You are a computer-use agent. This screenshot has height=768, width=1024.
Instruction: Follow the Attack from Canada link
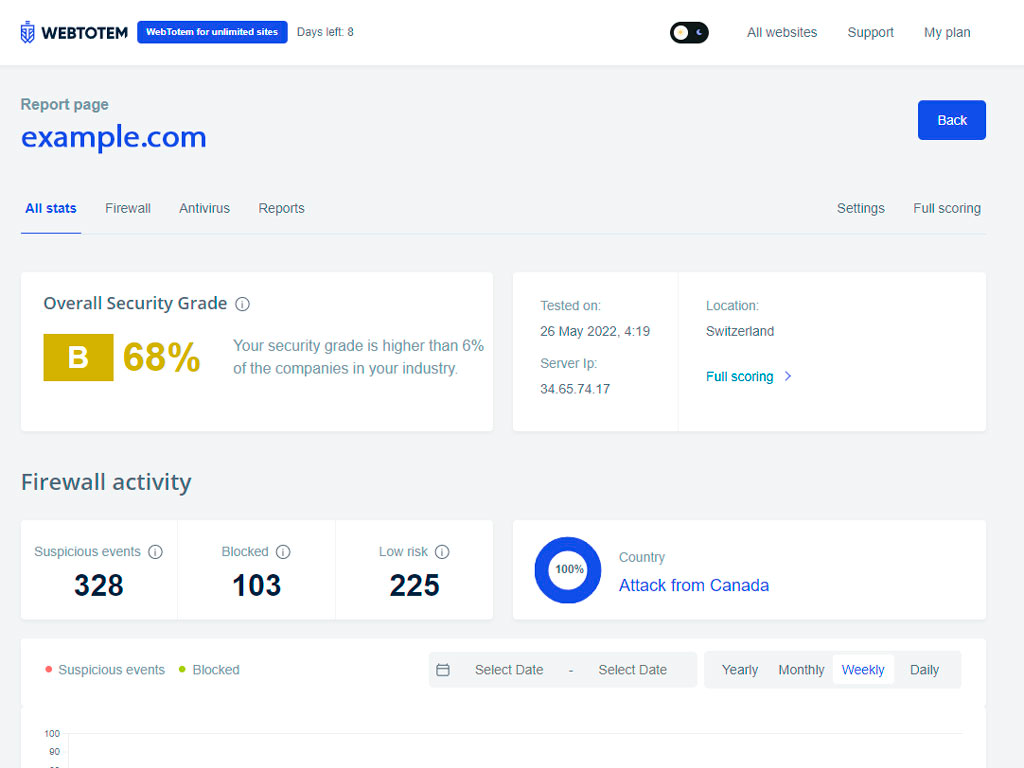point(693,585)
